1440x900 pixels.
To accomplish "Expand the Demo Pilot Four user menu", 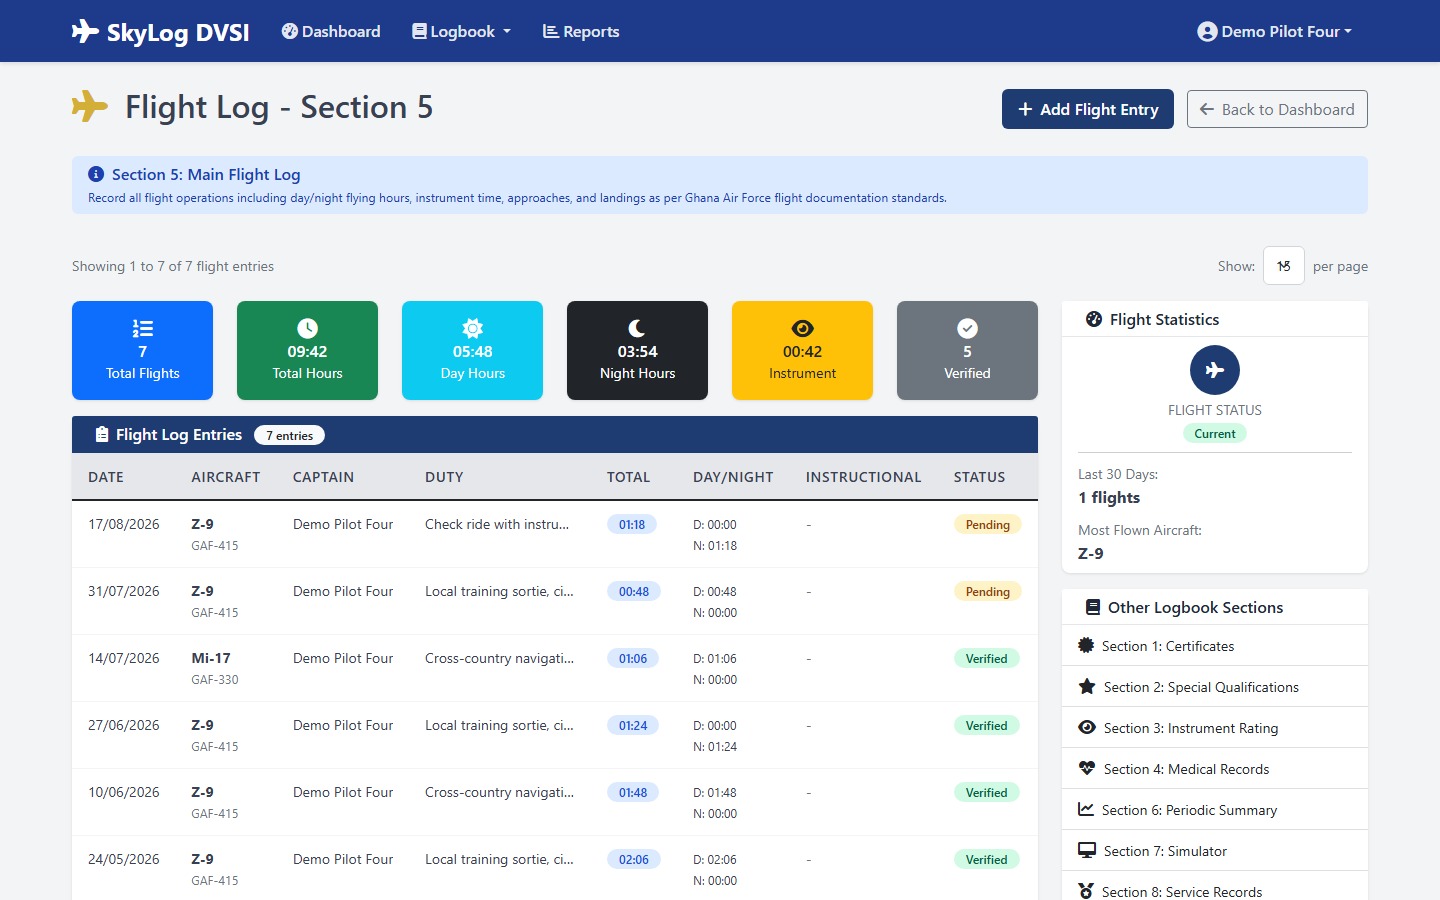I will point(1274,32).
